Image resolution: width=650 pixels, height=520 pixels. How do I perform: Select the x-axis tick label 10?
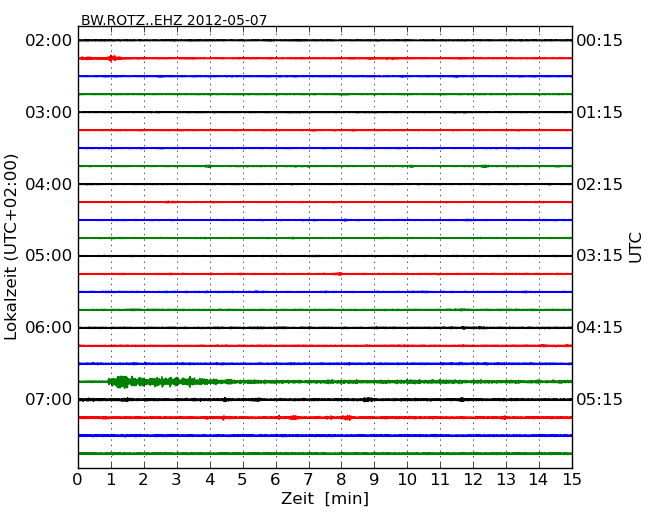(x=407, y=479)
